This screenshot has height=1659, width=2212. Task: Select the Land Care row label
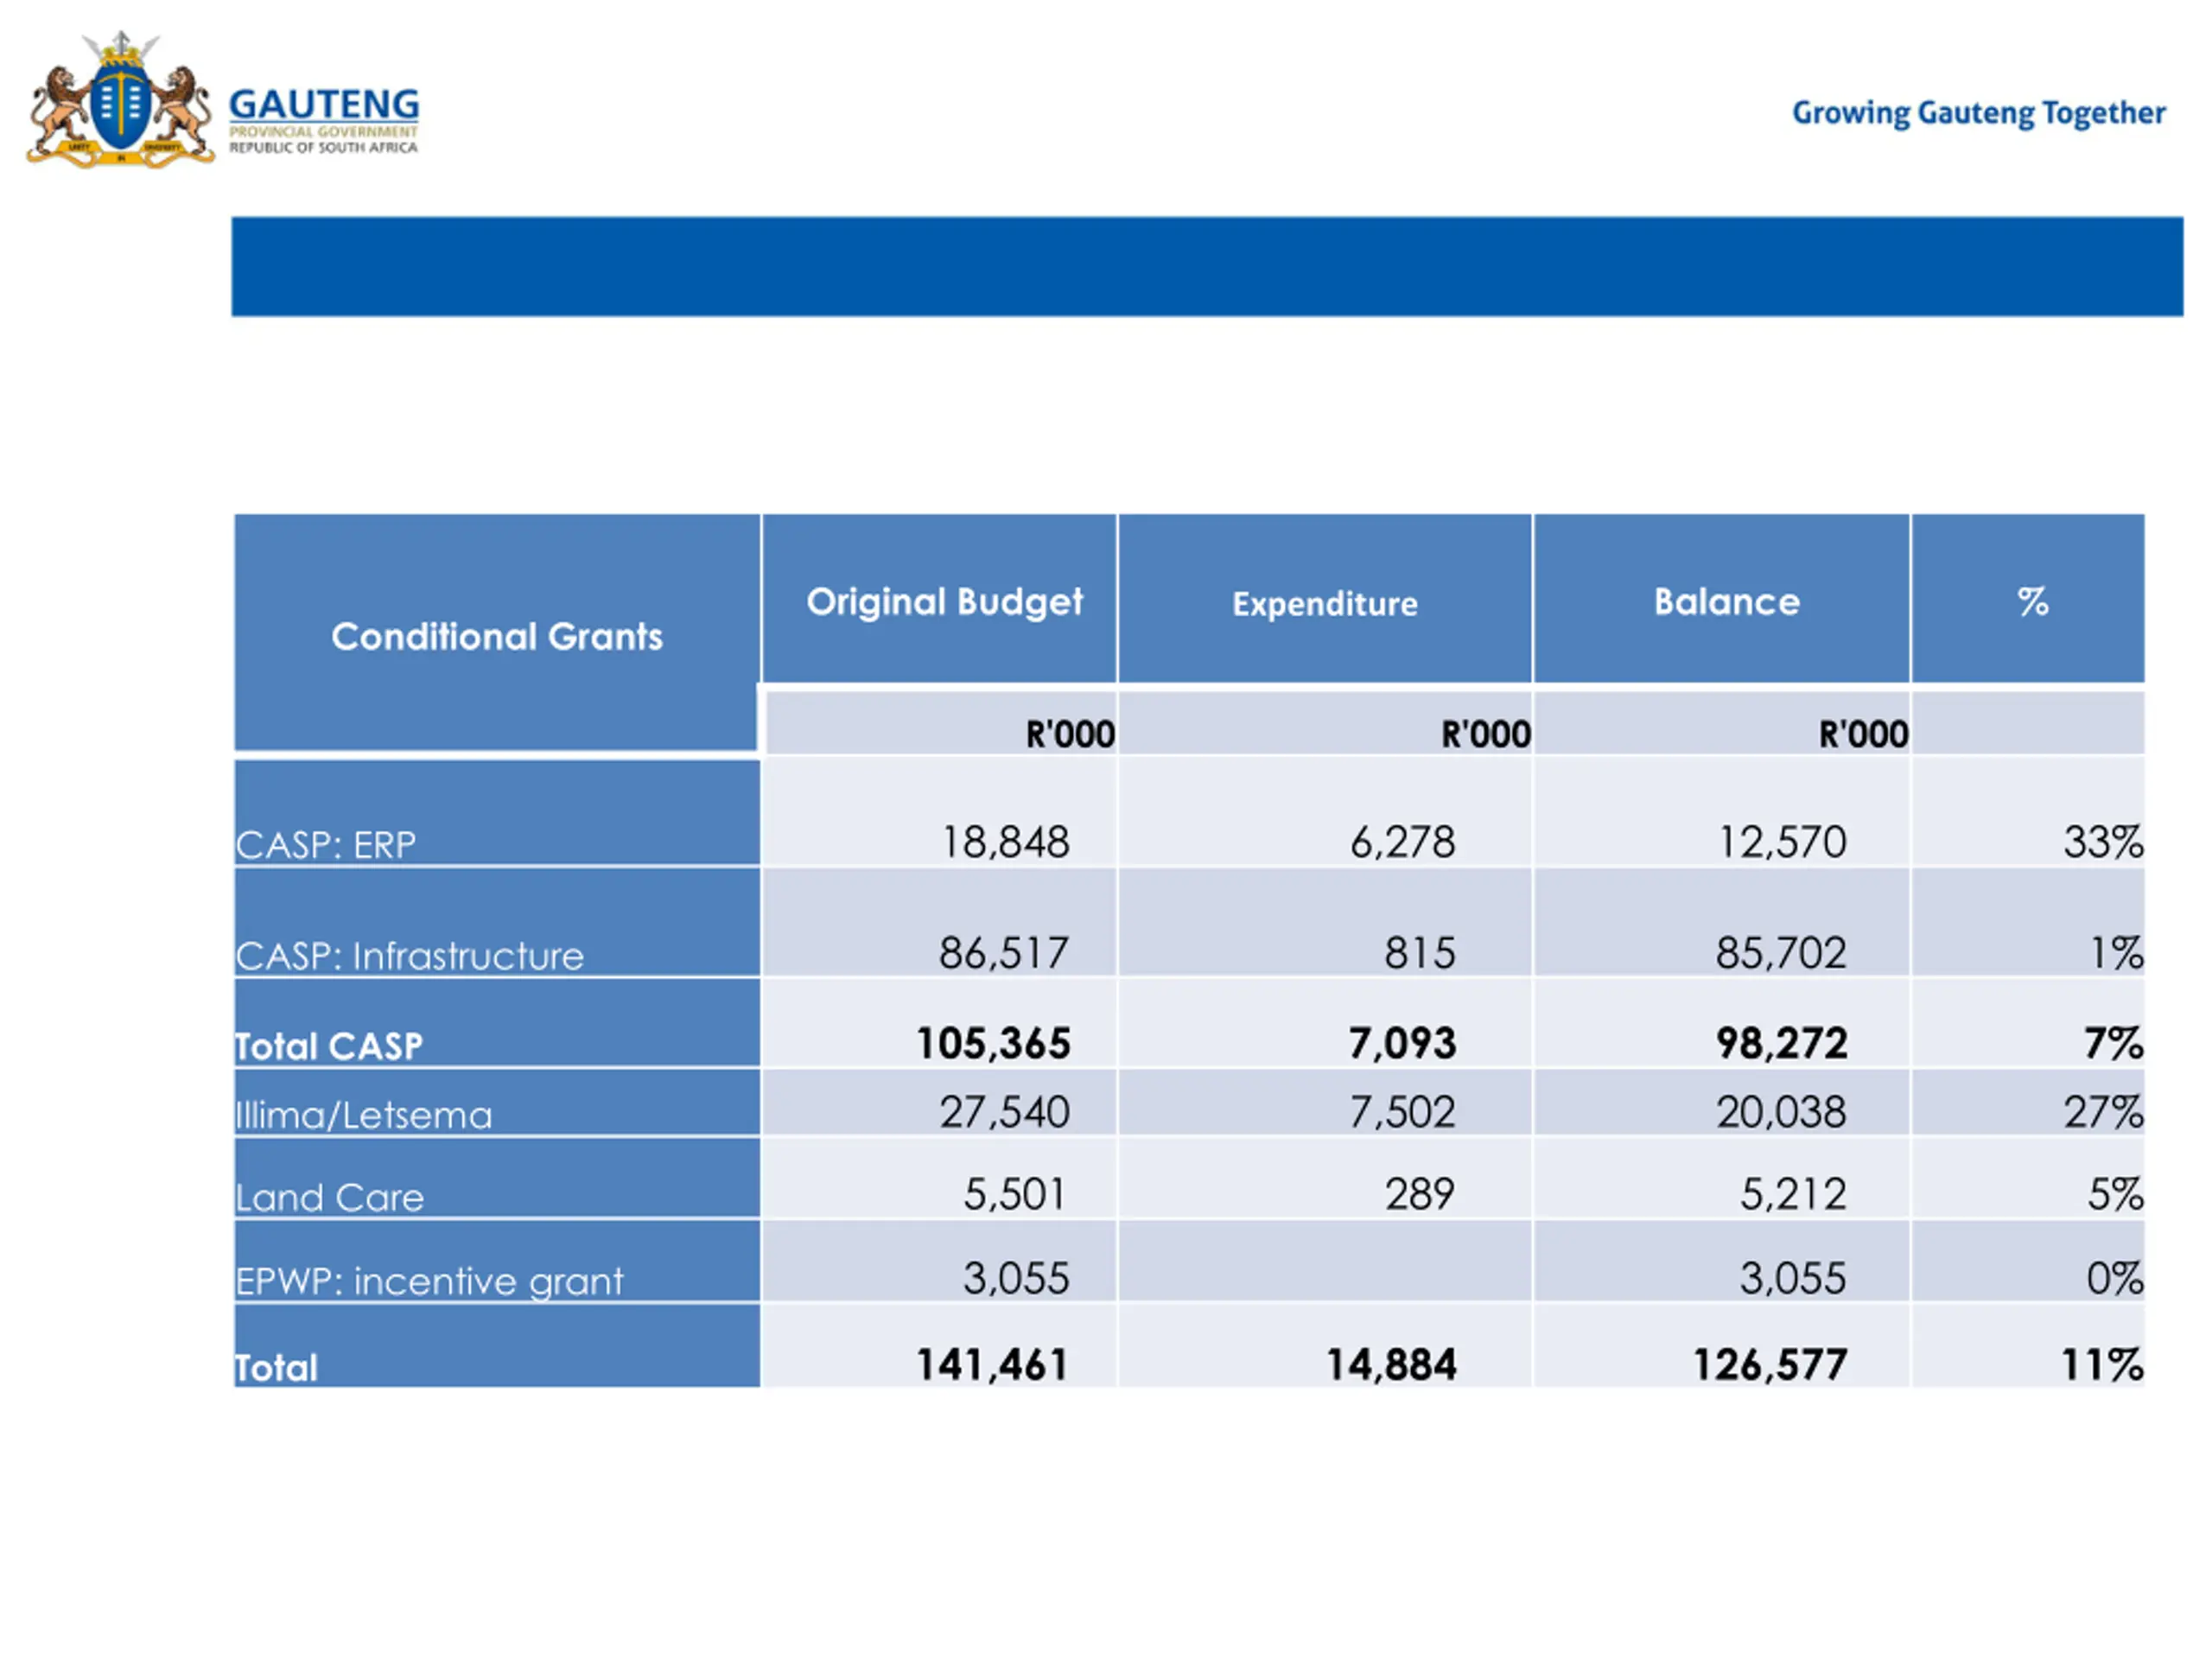[330, 1197]
